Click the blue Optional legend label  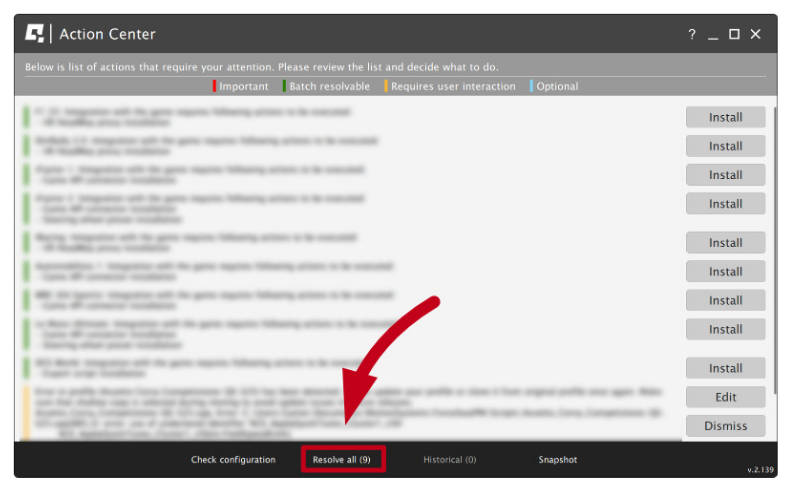(x=557, y=87)
